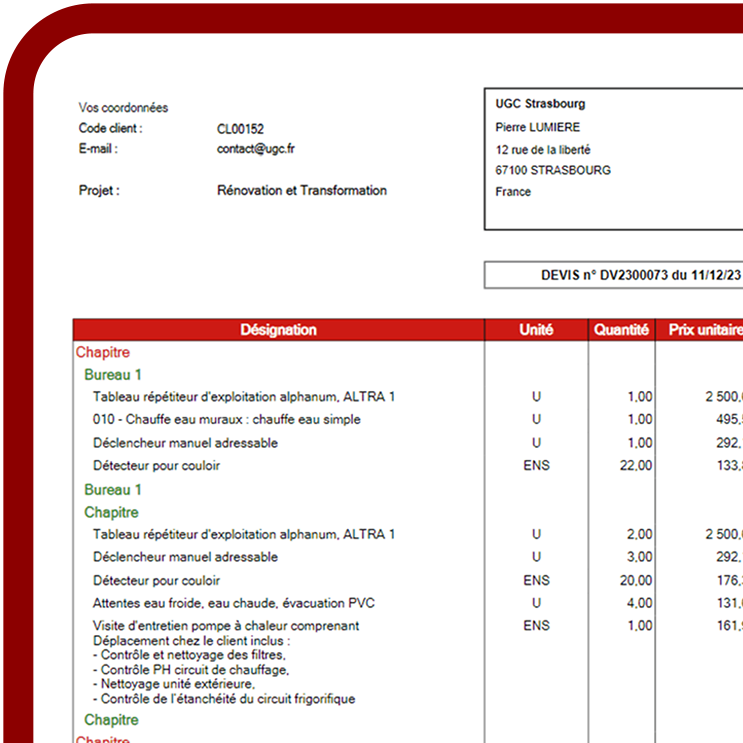Click the 12 rue de la liberté address
This screenshot has height=743, width=743.
(545, 149)
